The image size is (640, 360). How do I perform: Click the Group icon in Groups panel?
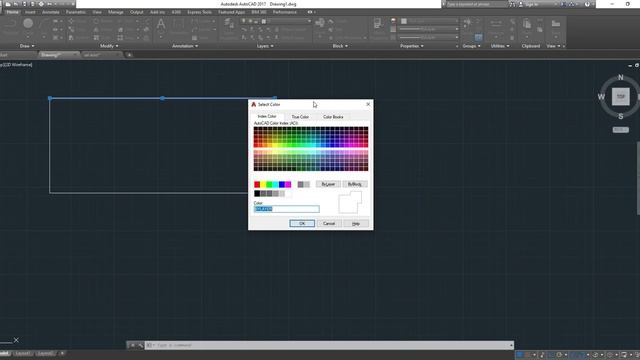pos(468,23)
